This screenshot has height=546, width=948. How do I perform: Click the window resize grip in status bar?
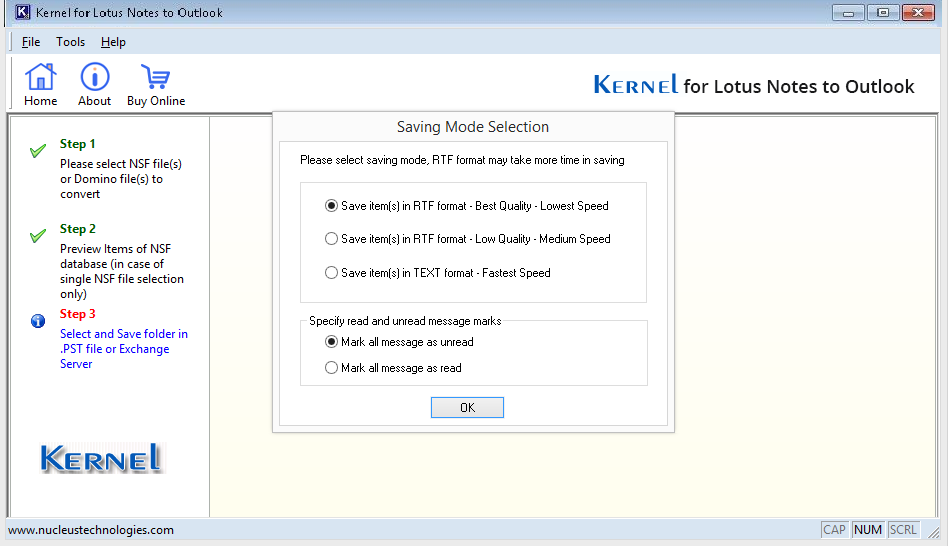tap(934, 531)
